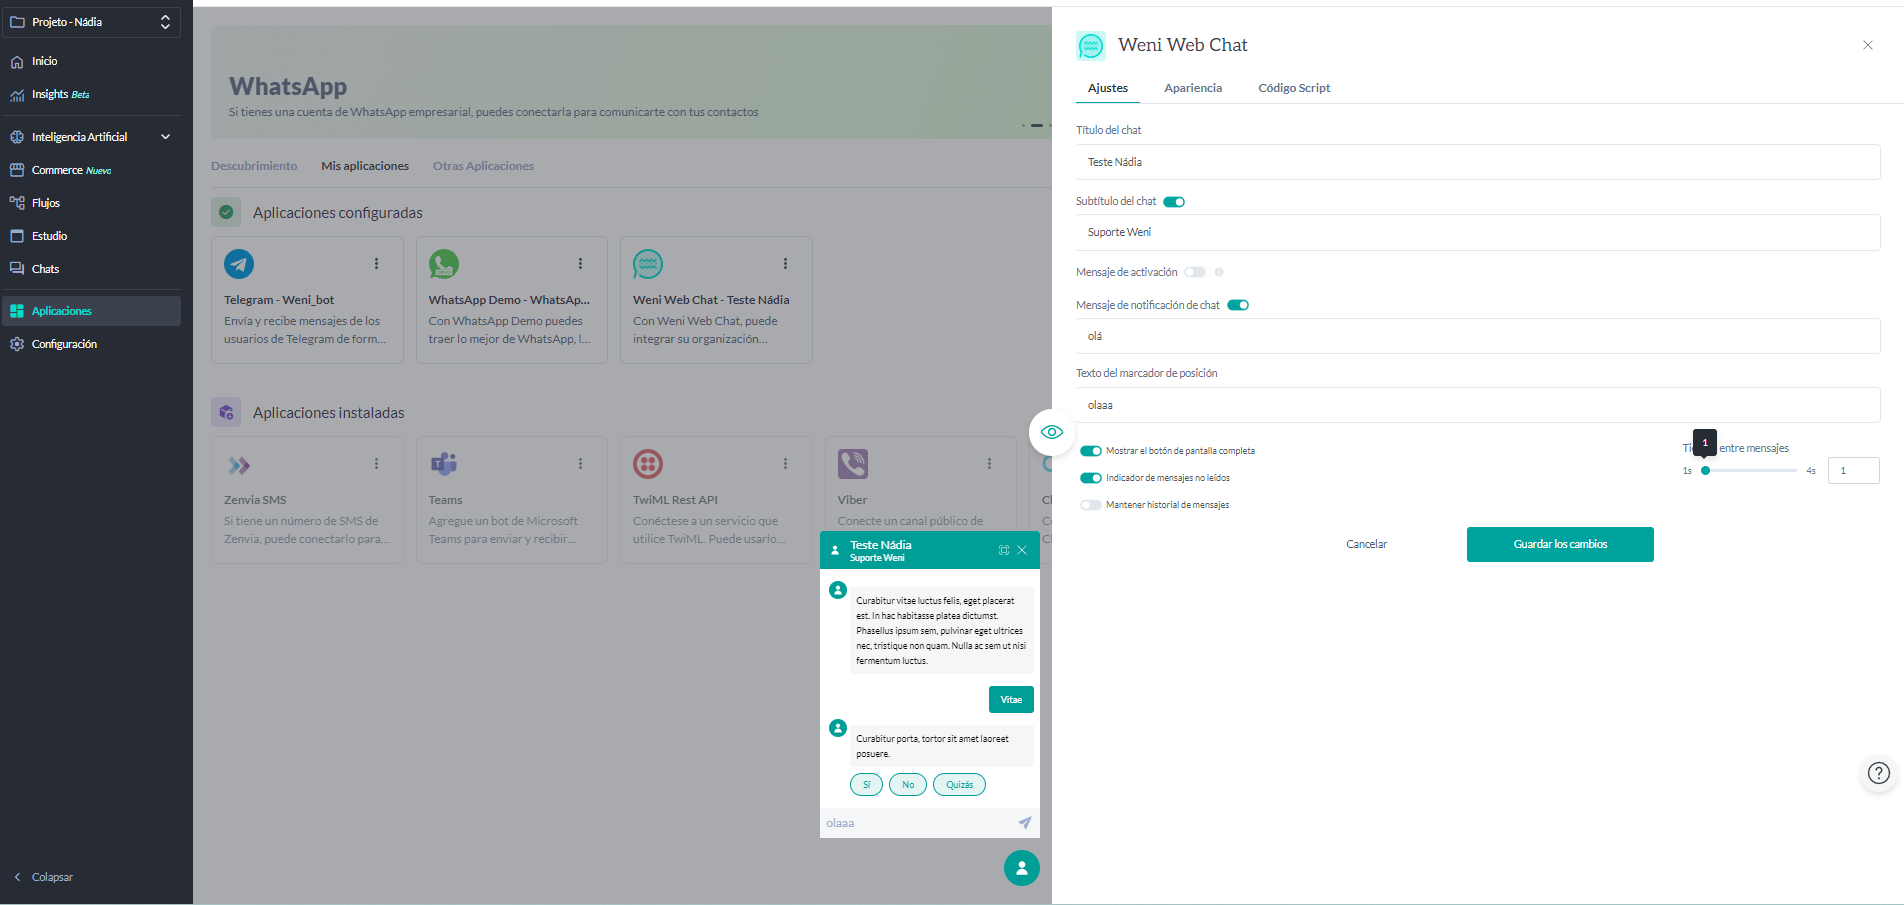1904x905 pixels.
Task: Click the round chat launcher button
Action: (1022, 868)
